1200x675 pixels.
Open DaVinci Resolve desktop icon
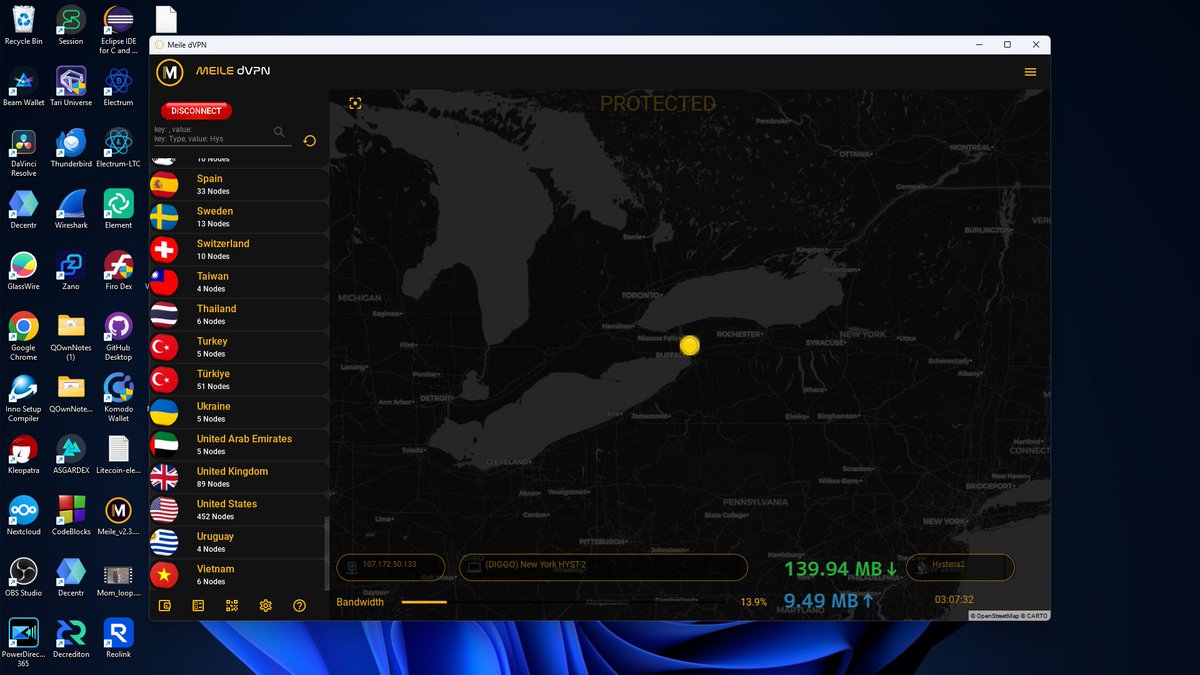23,150
